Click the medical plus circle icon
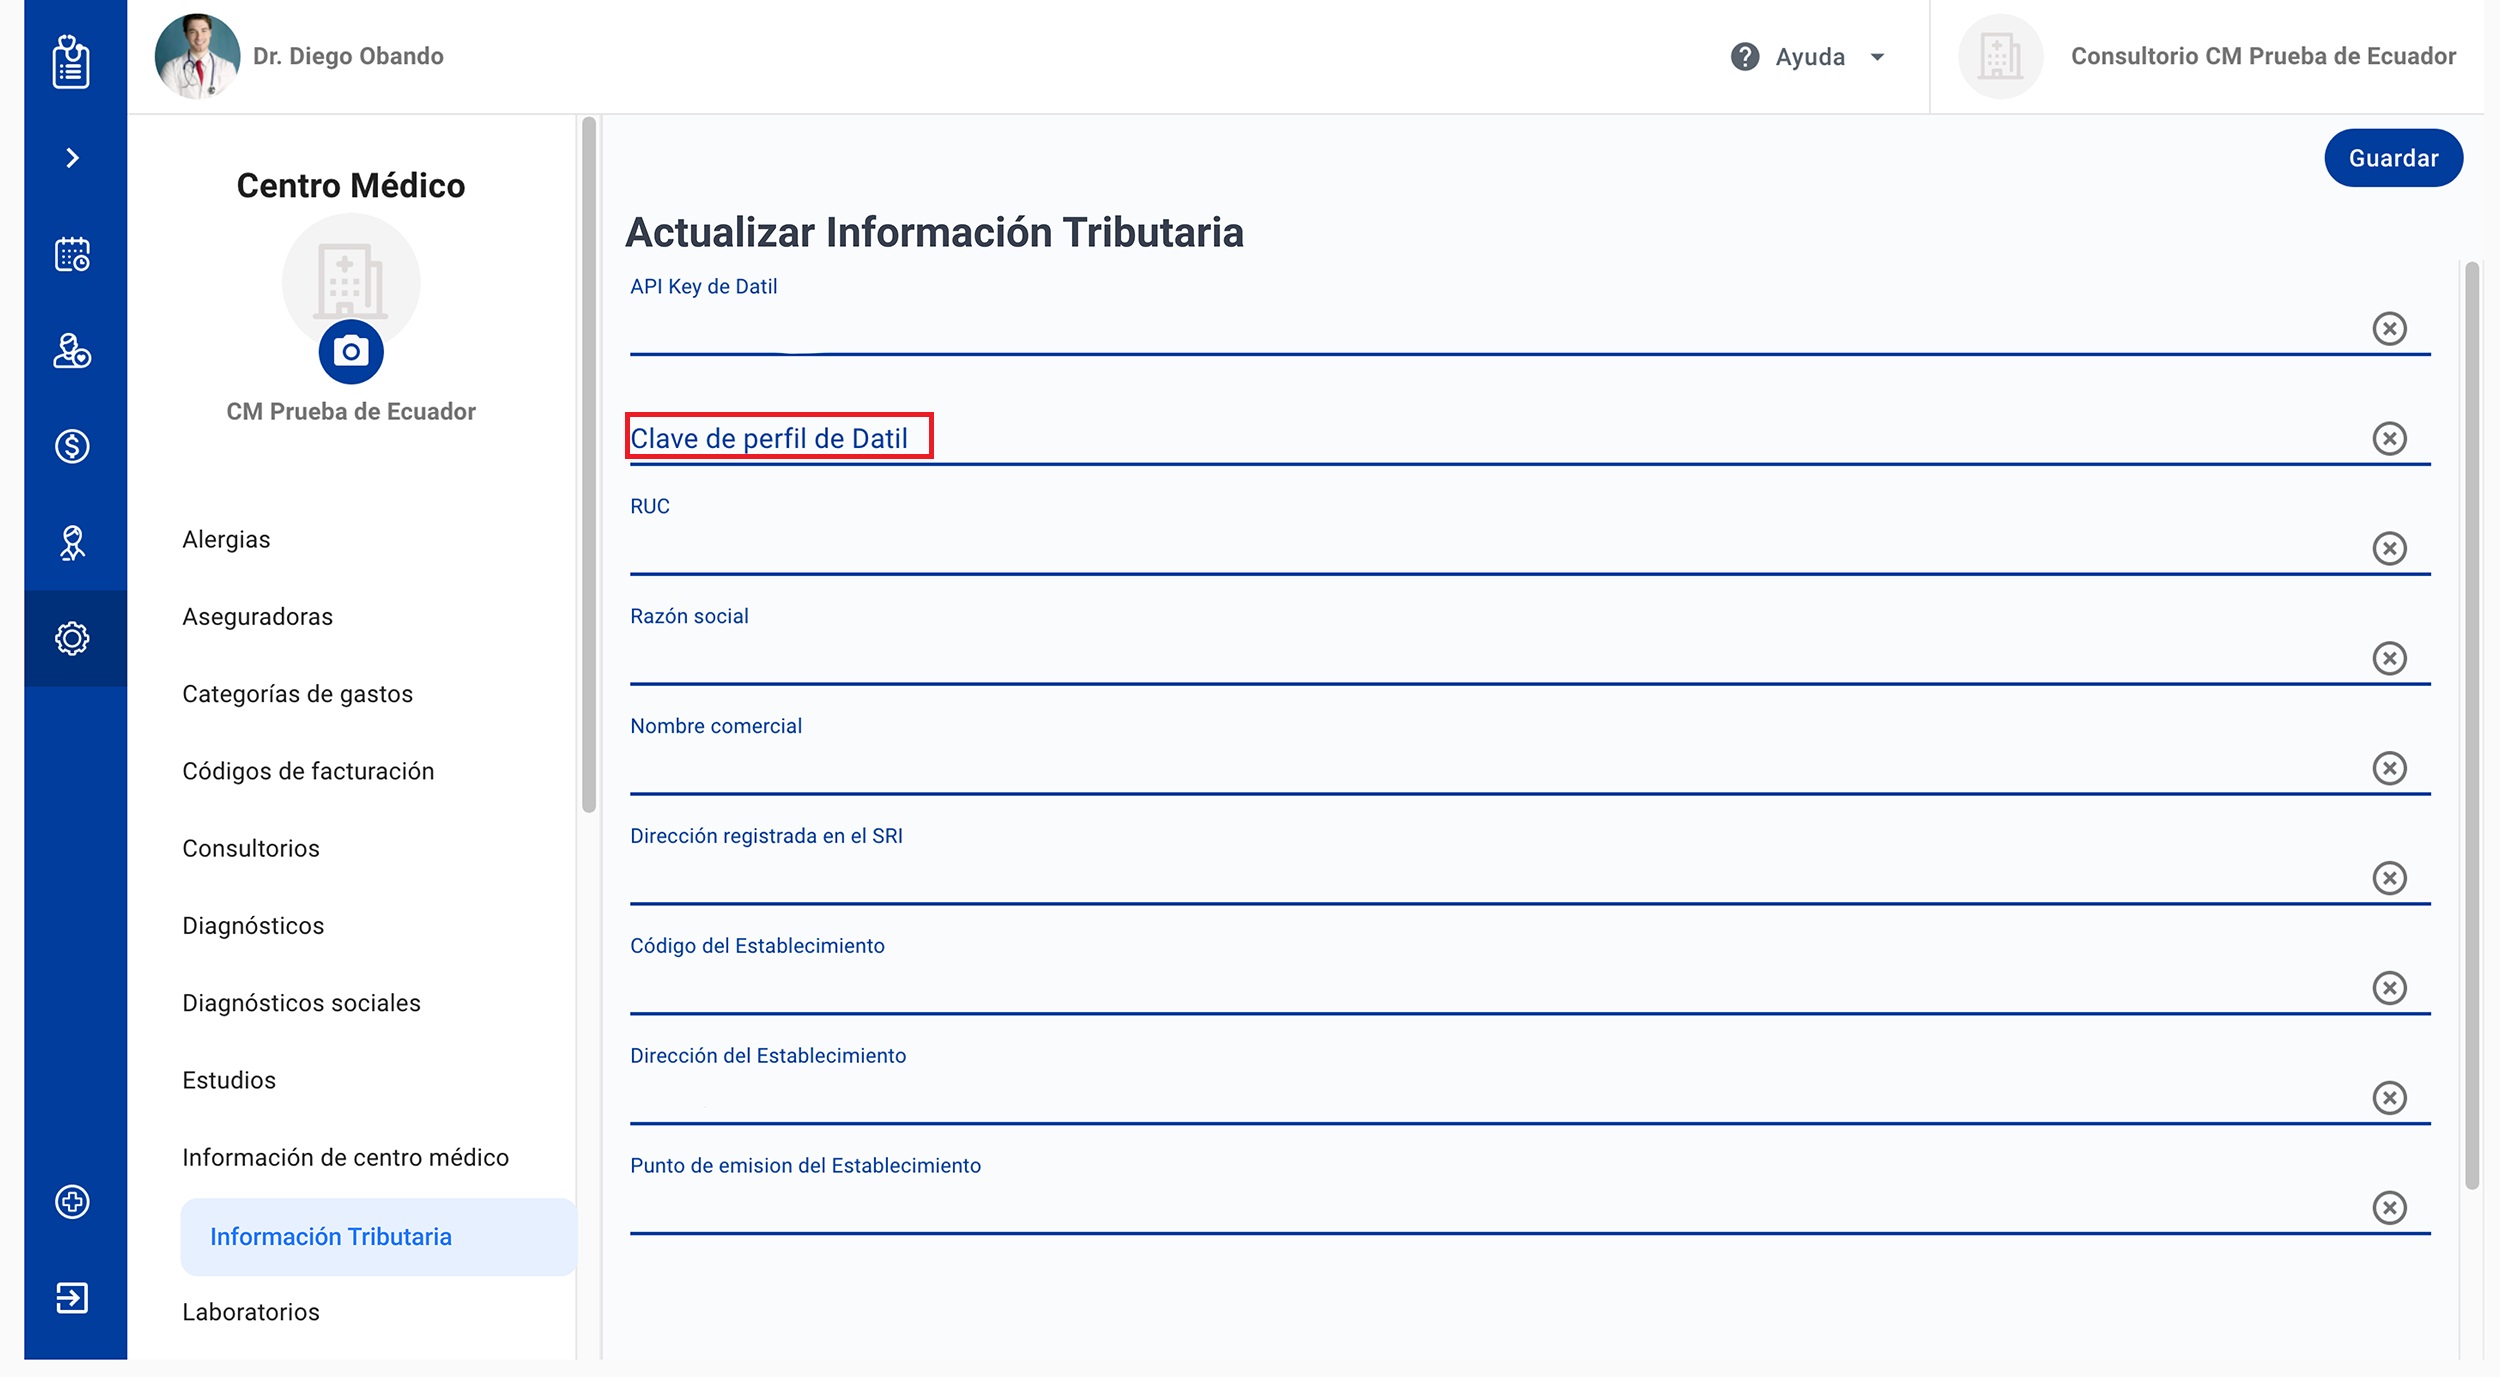 [72, 1201]
